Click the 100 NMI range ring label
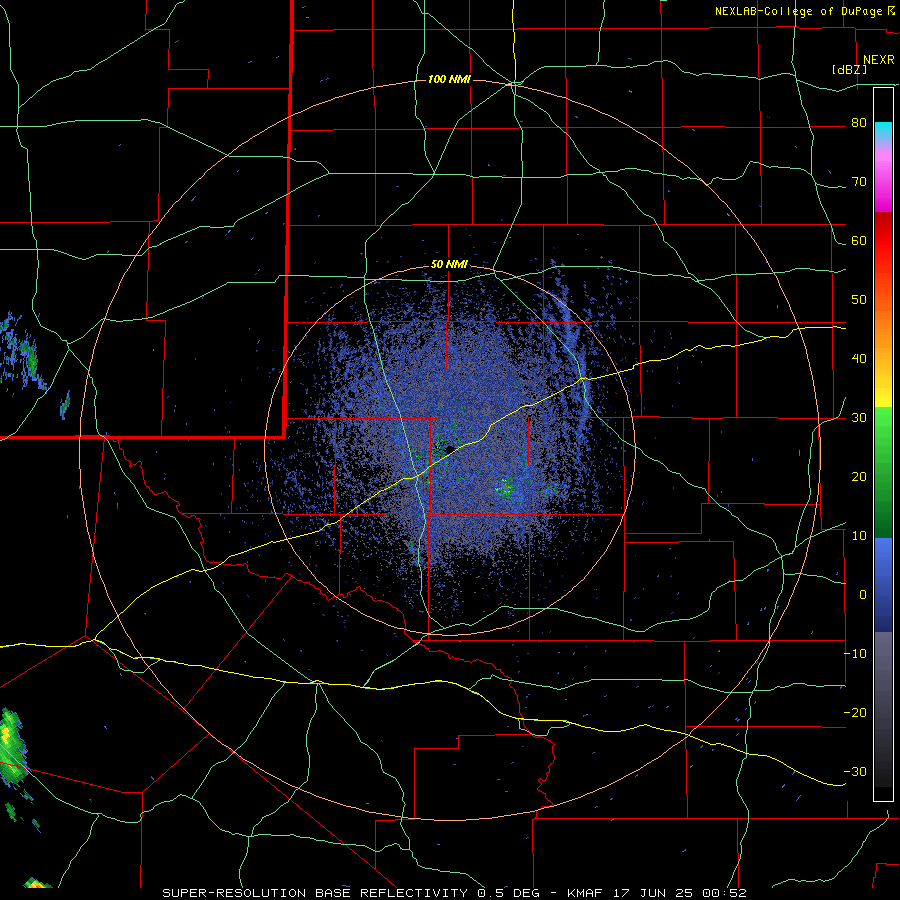This screenshot has width=900, height=900. tap(449, 79)
